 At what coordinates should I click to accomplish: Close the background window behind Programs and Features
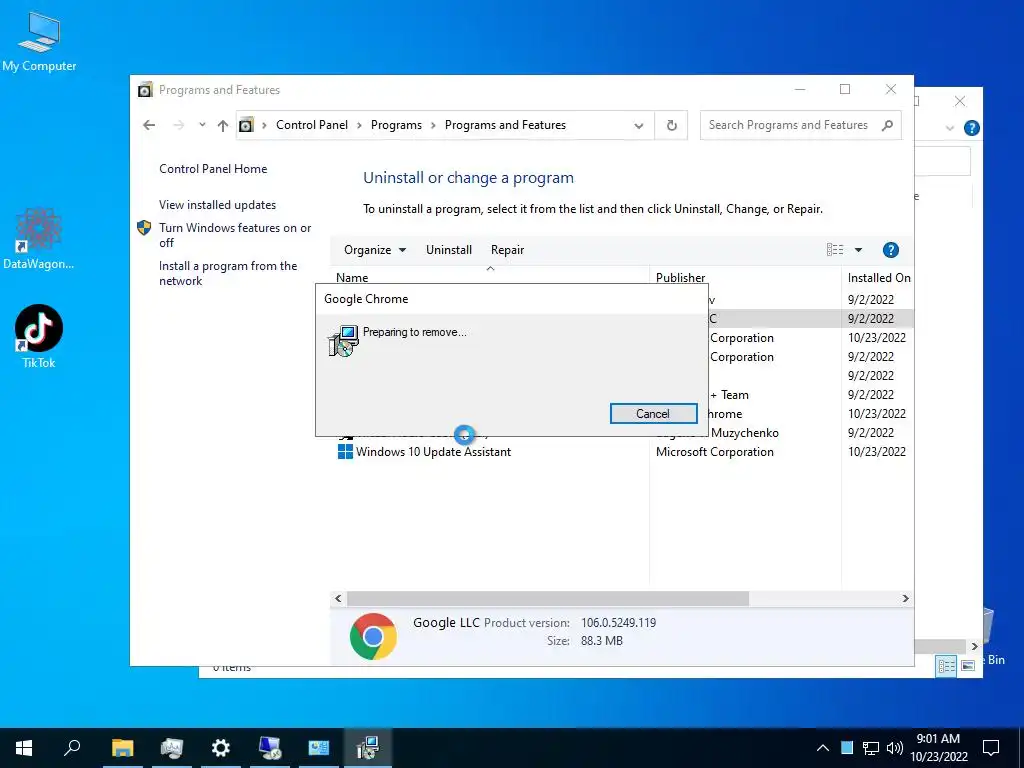[959, 101]
